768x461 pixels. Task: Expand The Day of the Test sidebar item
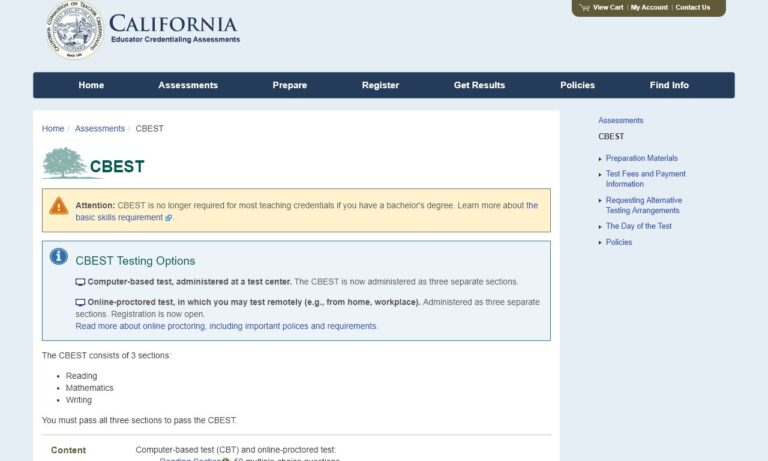point(638,226)
